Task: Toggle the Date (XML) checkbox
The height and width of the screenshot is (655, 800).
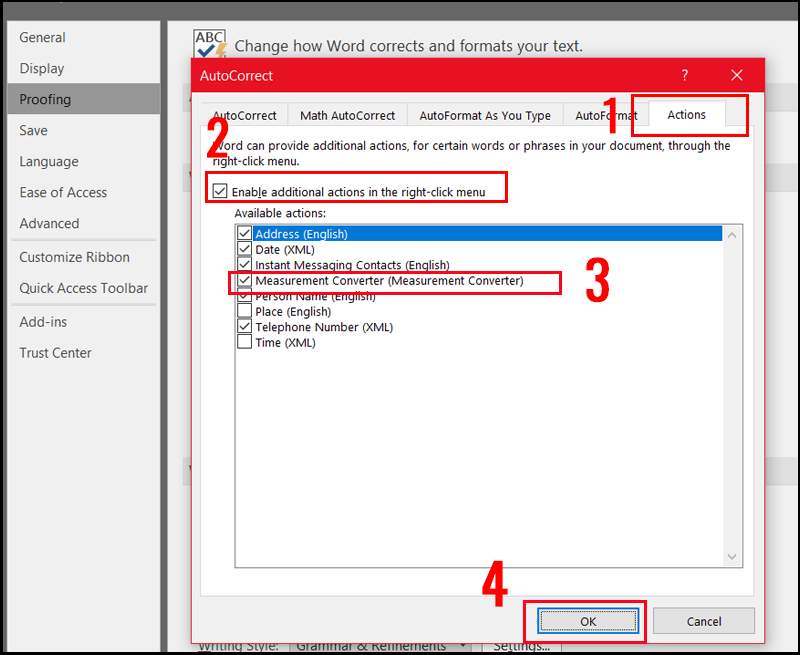Action: tap(244, 249)
